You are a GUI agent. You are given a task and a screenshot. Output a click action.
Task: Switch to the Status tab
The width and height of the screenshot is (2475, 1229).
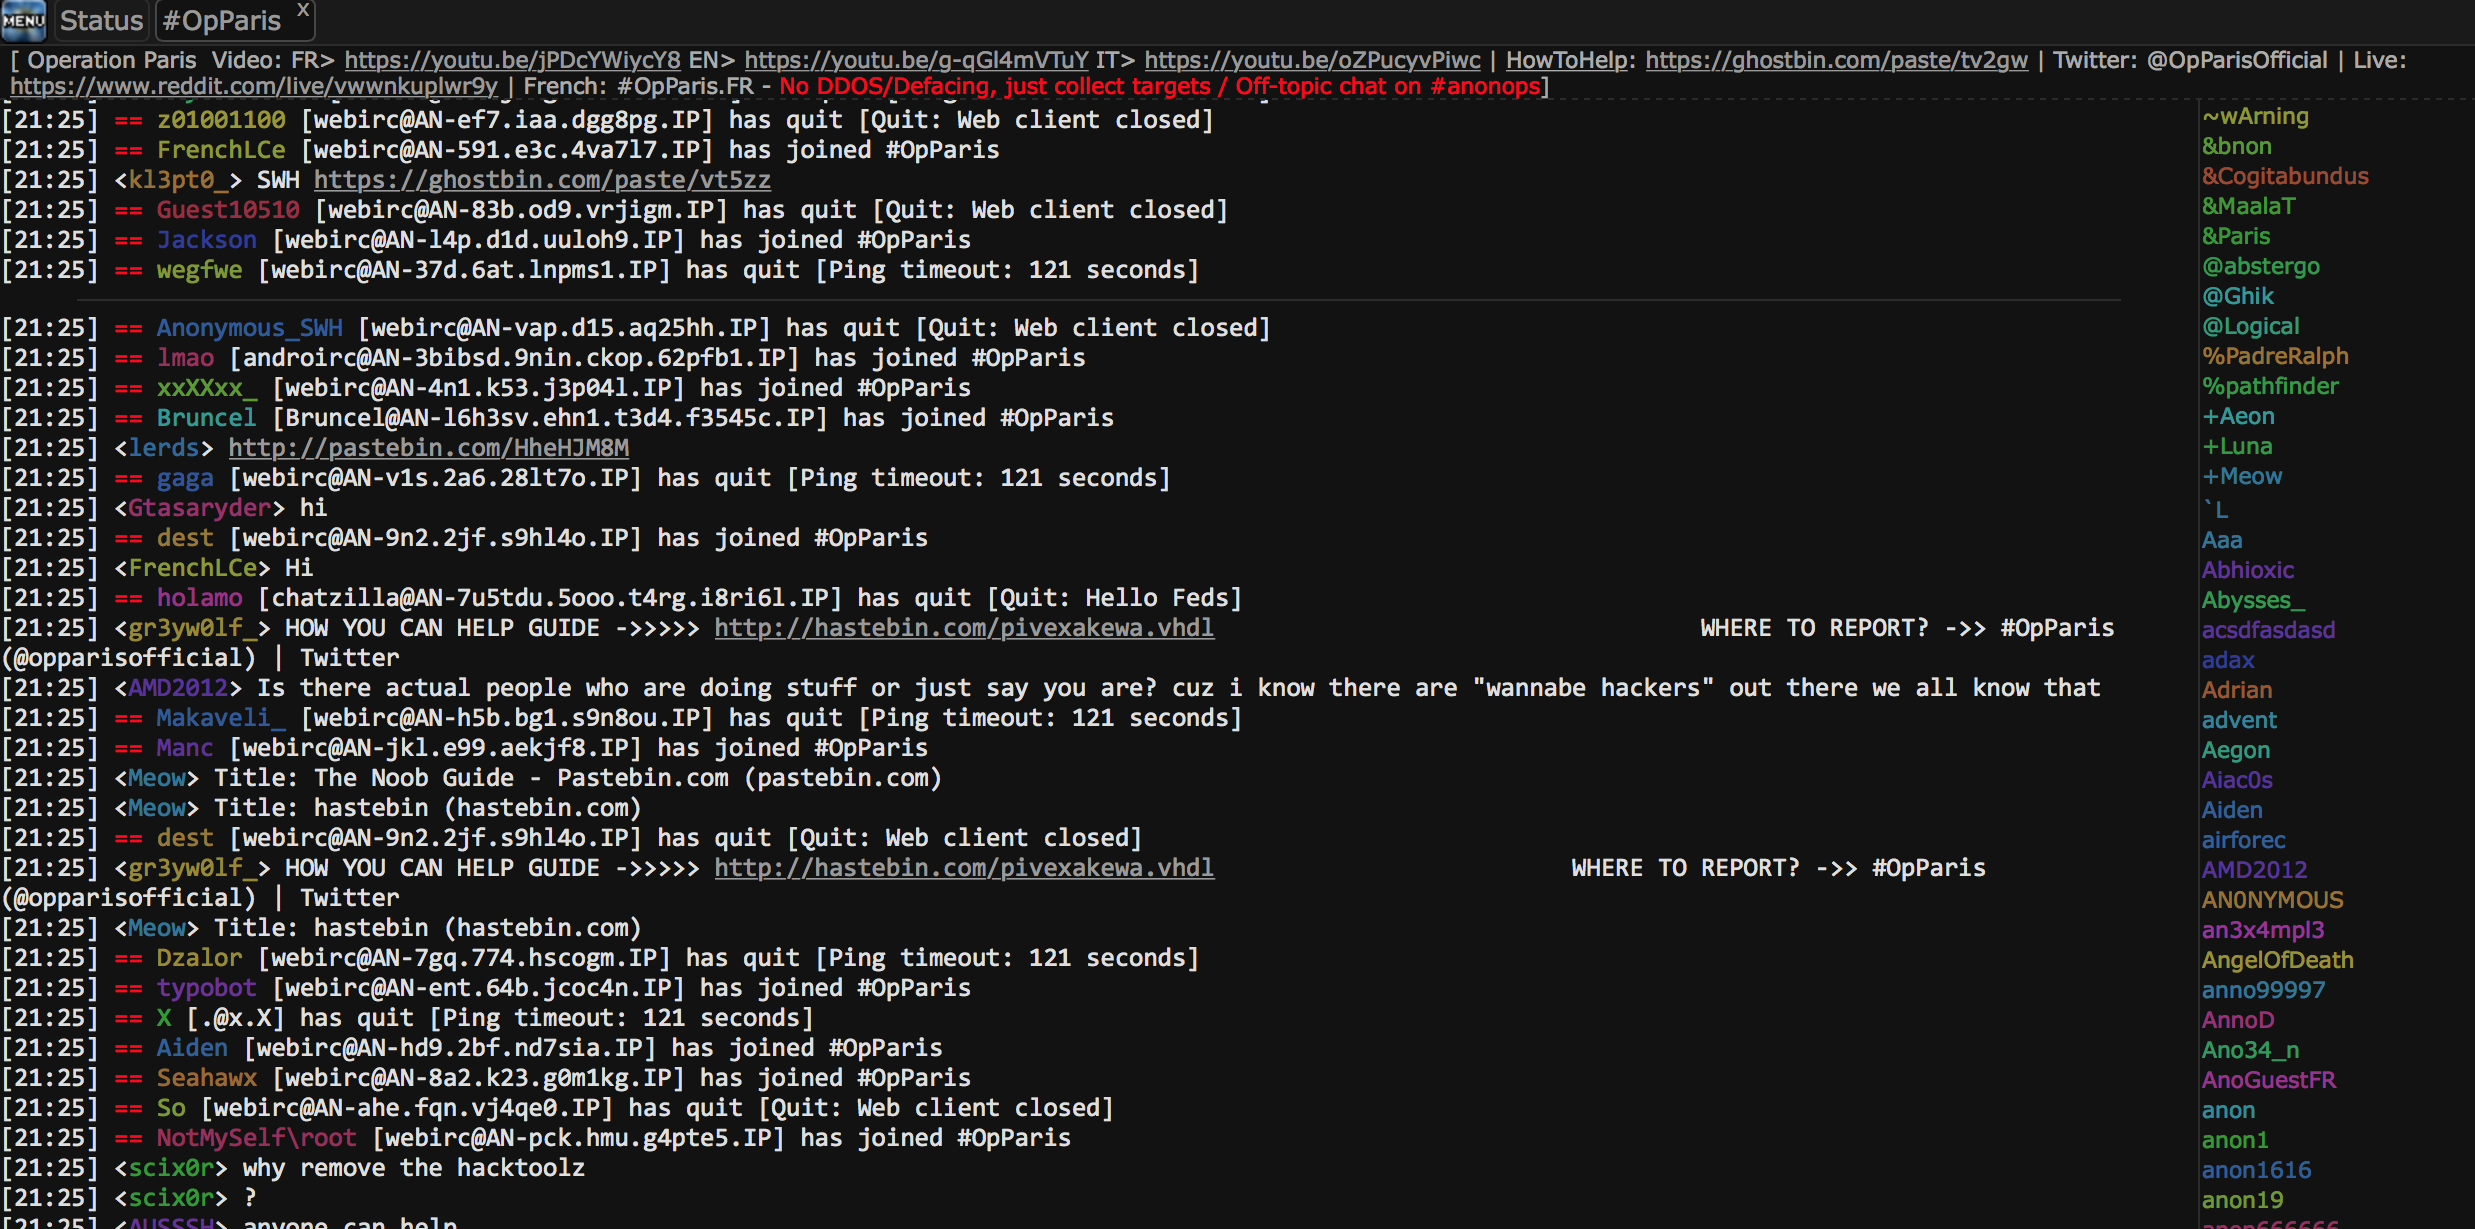pos(101,21)
